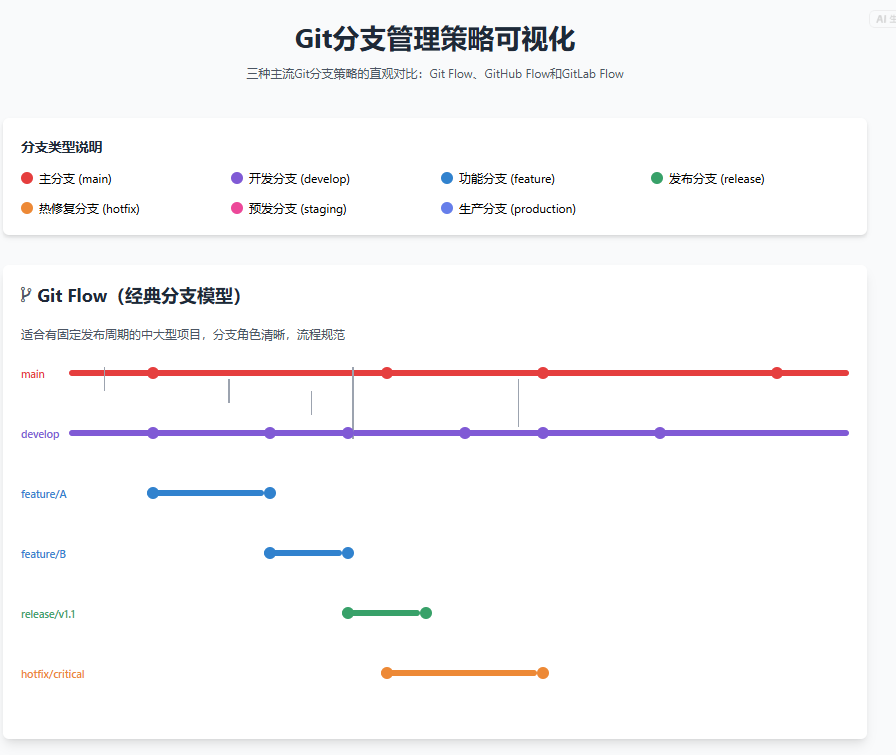Select the '主分支 (main)' legend label

coord(75,179)
